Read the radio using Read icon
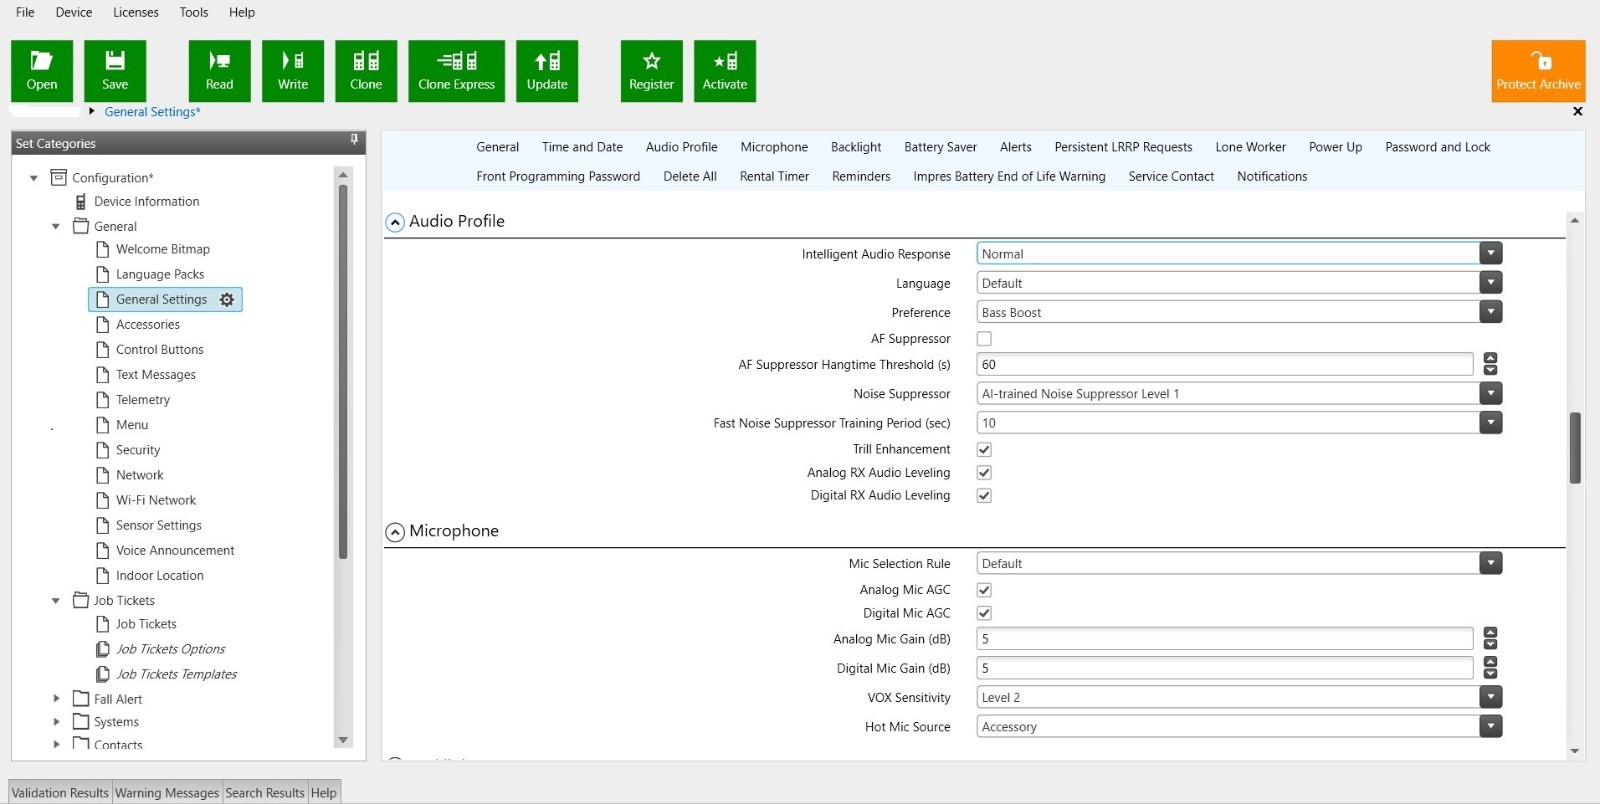The width and height of the screenshot is (1600, 804). (219, 71)
